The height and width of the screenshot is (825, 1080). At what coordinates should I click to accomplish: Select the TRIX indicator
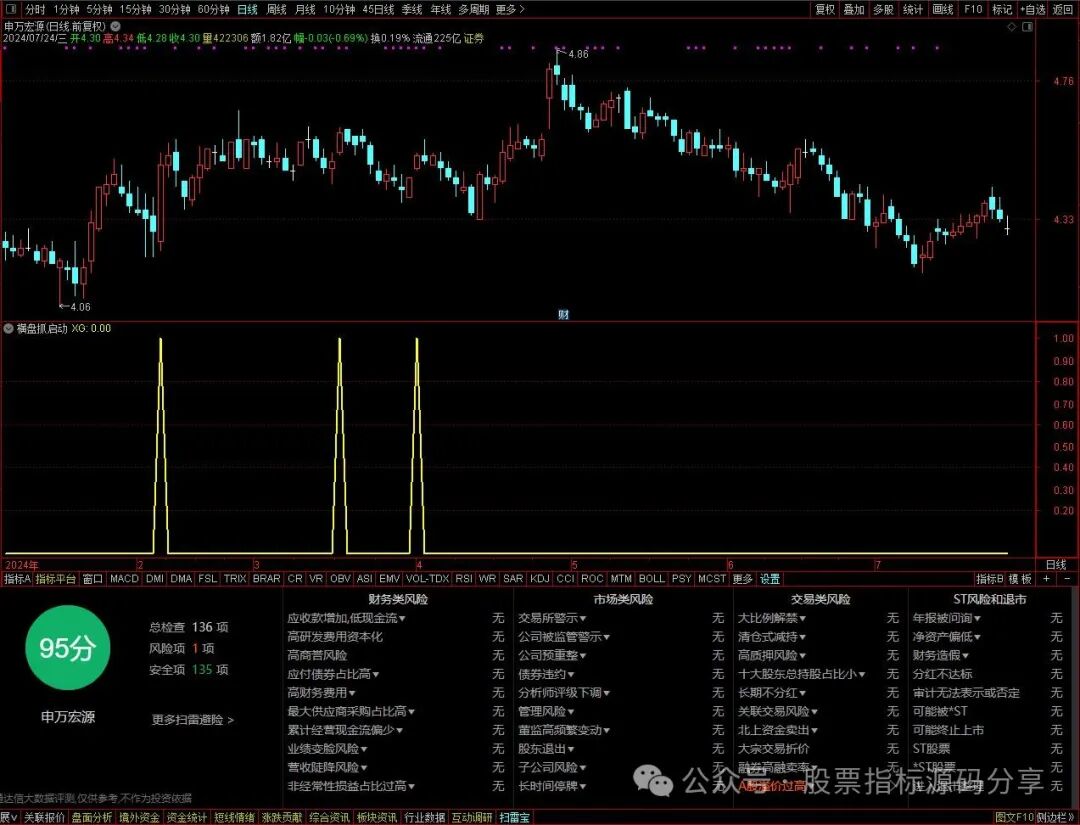tap(235, 579)
